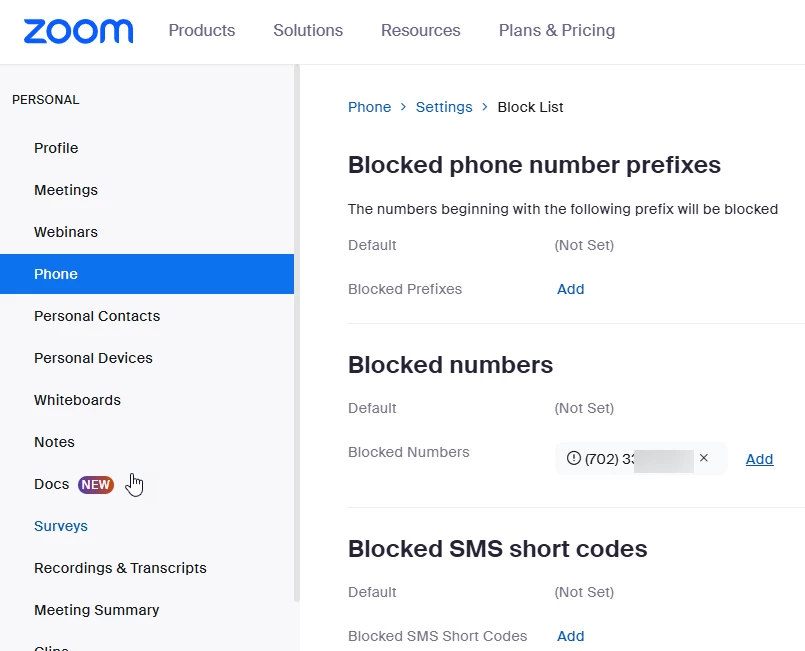Remove the blocked (702) number with the X
The image size is (805, 651).
click(x=703, y=458)
